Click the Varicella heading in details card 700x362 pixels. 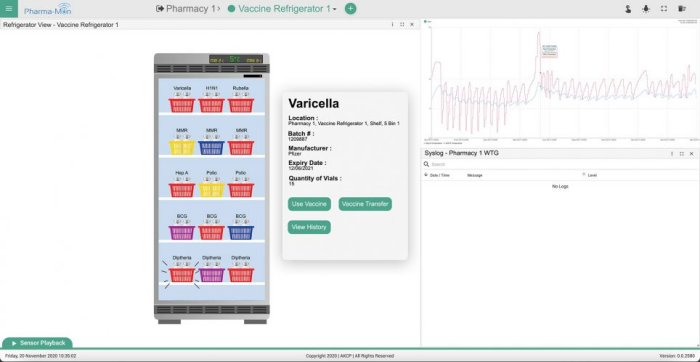[313, 104]
